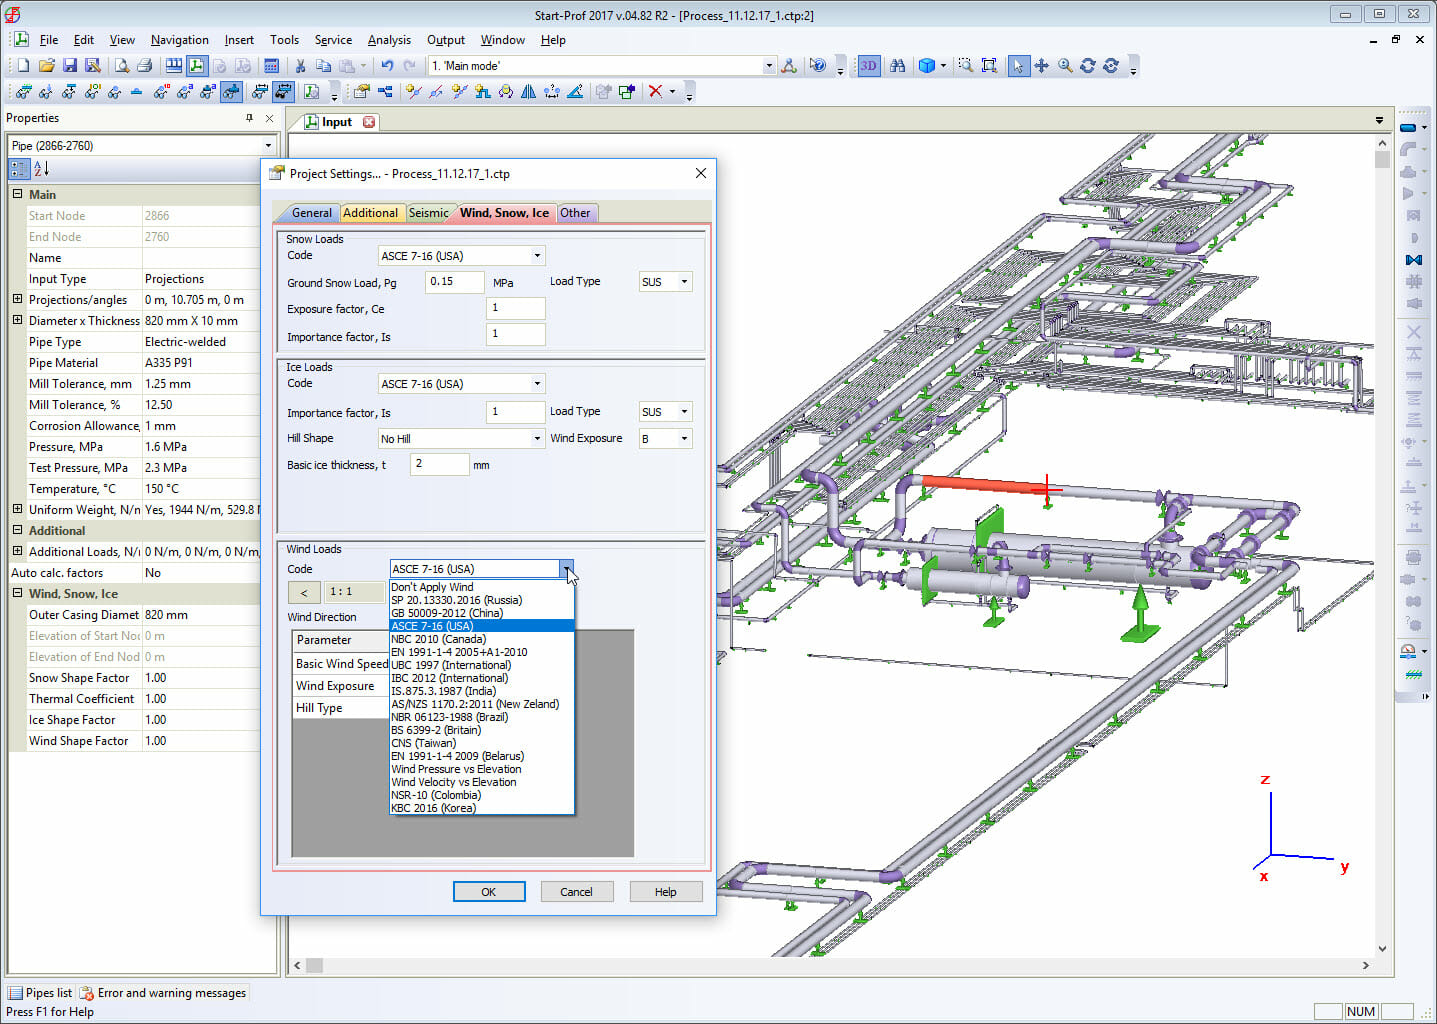
Task: Collapse the Main properties section
Action: click(x=17, y=194)
